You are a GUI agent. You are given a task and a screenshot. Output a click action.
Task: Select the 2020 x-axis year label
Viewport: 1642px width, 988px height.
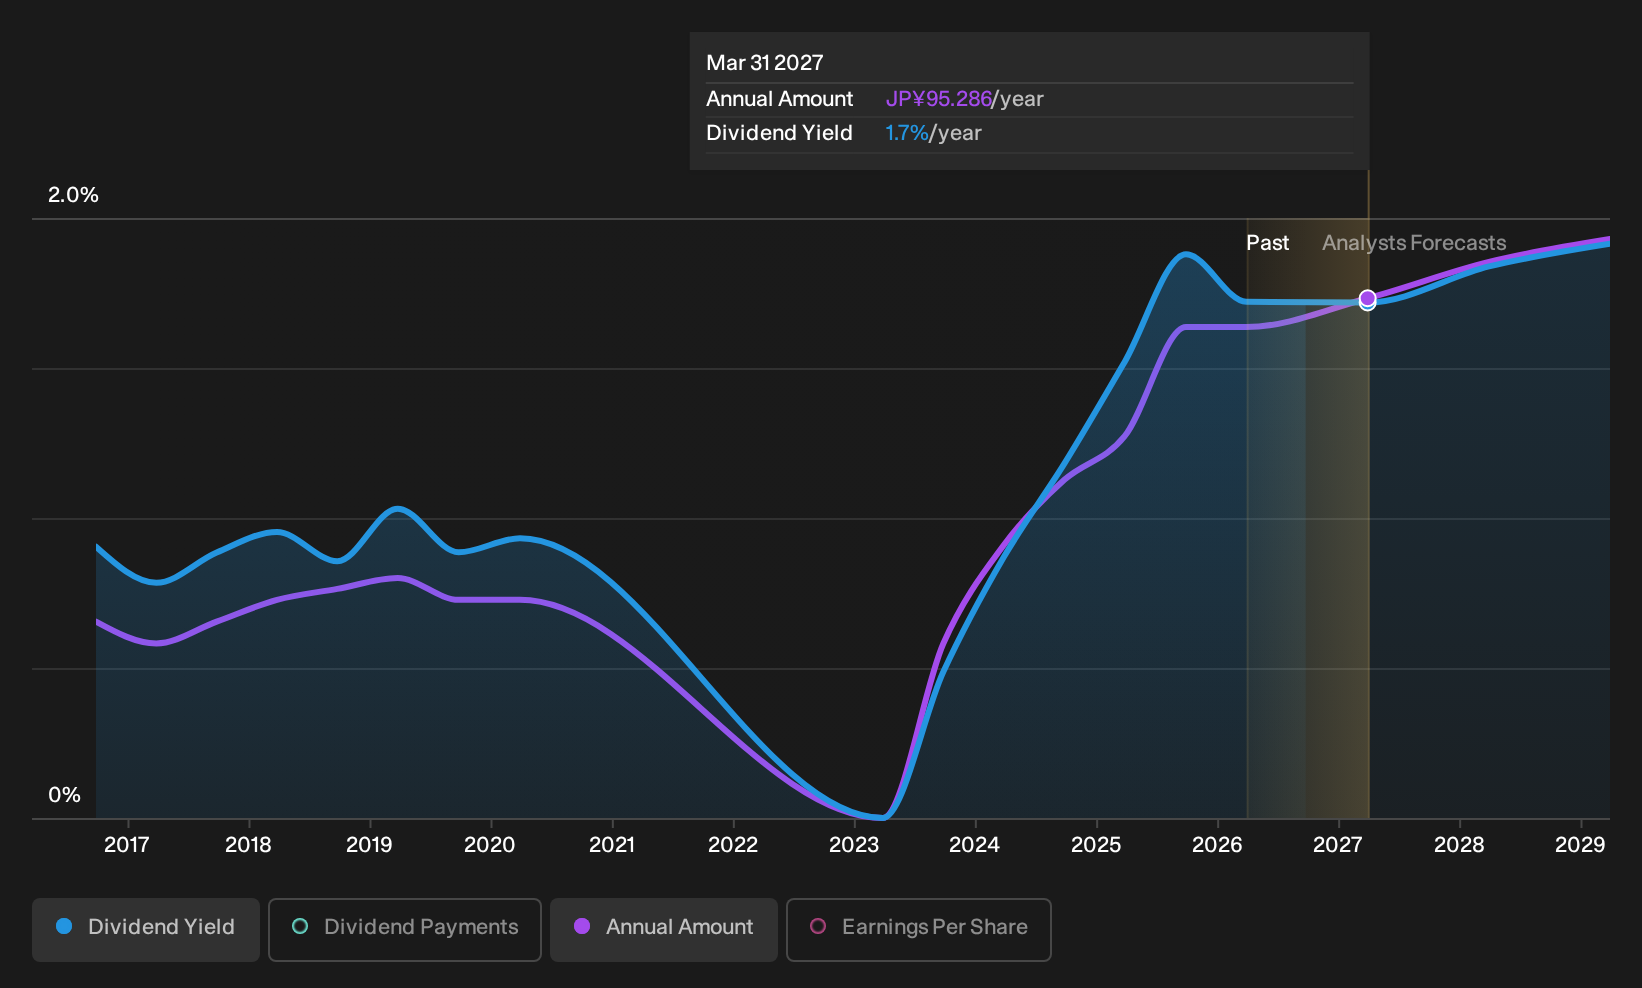tap(490, 845)
